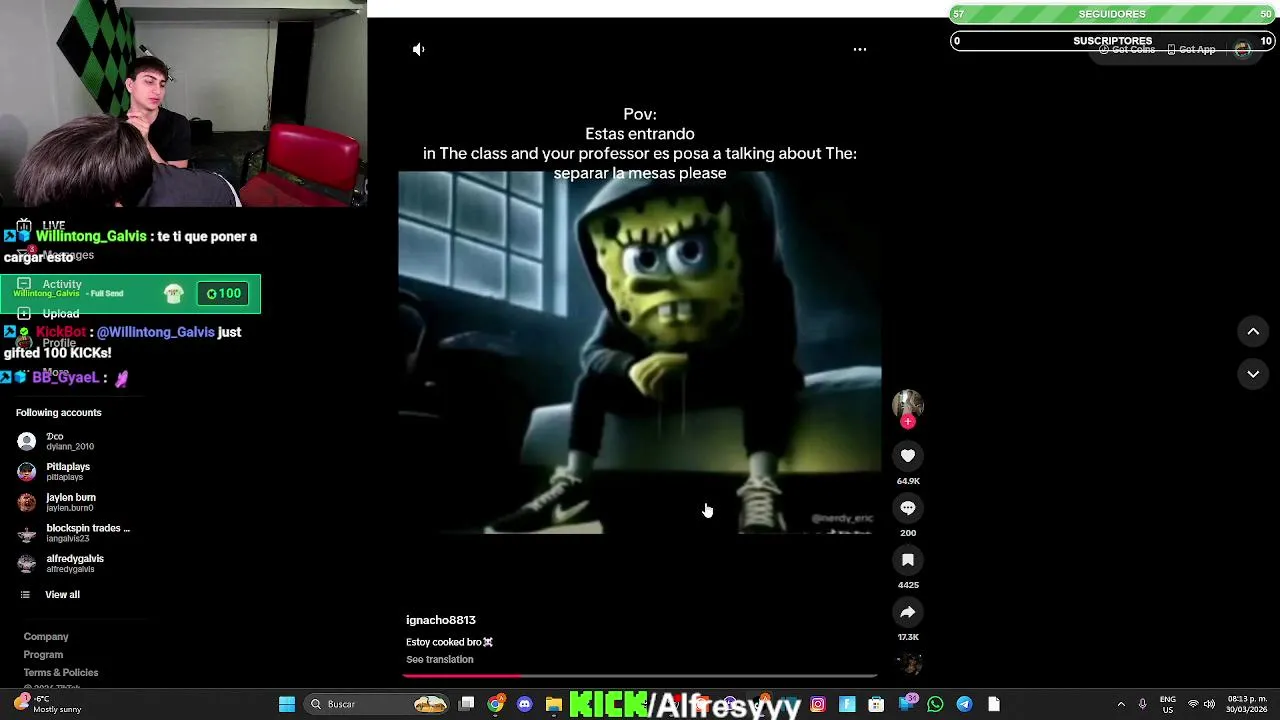The height and width of the screenshot is (720, 1280).
Task: Go to previous video with up chevron
Action: pyautogui.click(x=1253, y=332)
